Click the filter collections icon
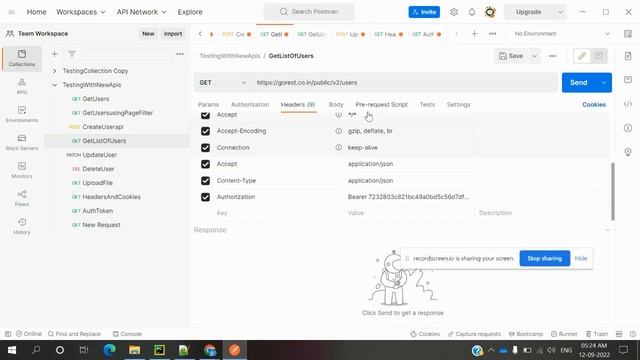Image resolution: width=640 pixels, height=360 pixels. pyautogui.click(x=72, y=54)
